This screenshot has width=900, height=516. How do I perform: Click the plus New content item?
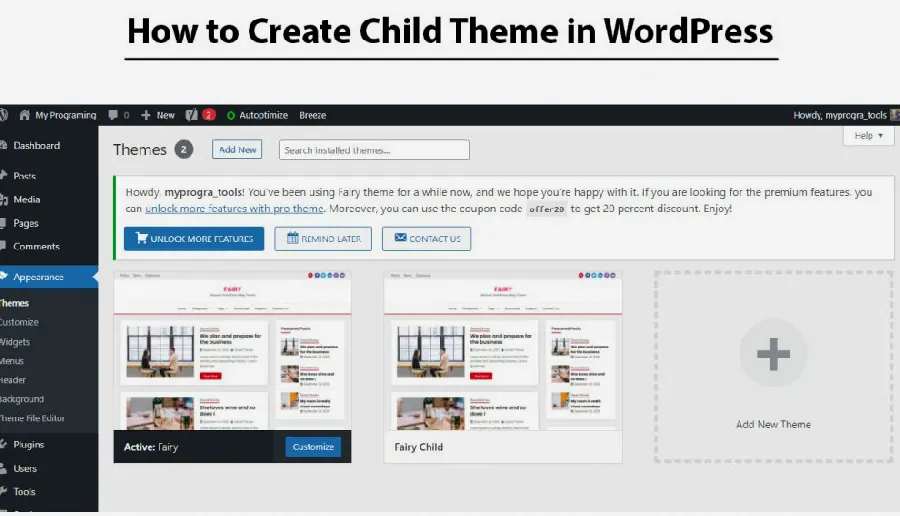[158, 115]
